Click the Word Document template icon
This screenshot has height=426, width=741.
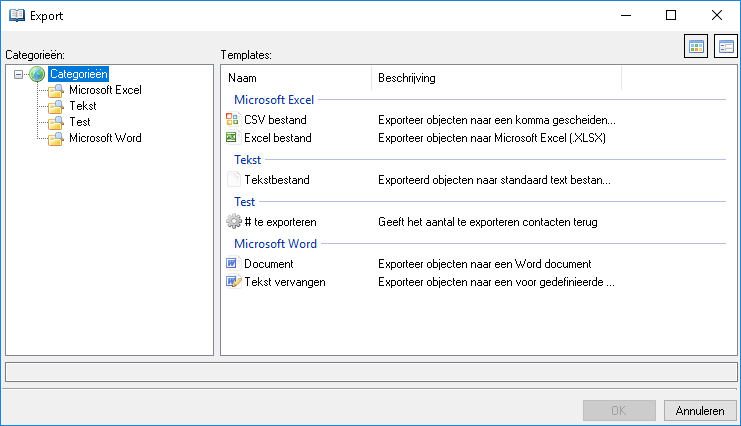(233, 264)
